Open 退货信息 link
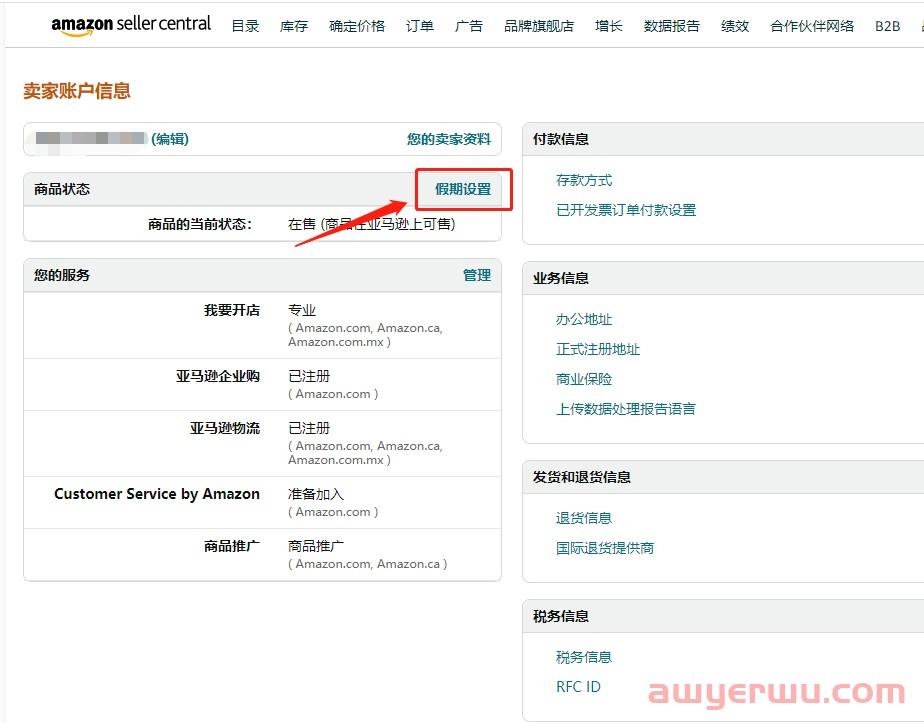The width and height of the screenshot is (924, 723). 583,518
